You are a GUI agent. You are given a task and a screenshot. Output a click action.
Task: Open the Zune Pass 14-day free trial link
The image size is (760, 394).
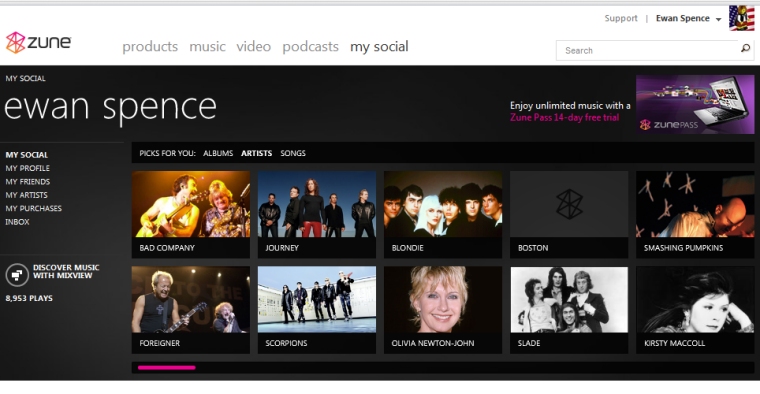coord(564,118)
